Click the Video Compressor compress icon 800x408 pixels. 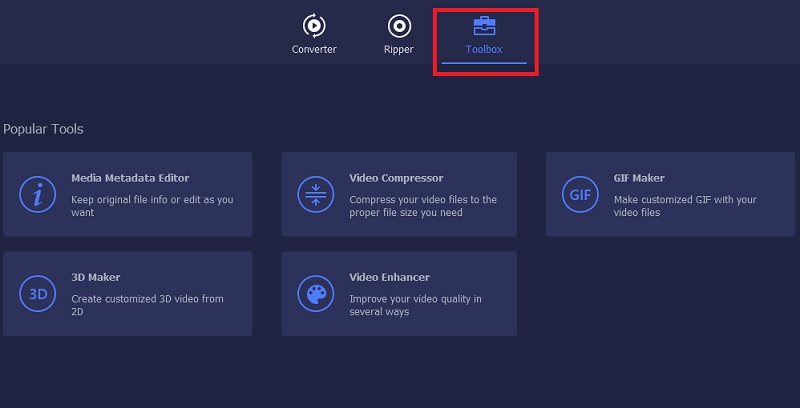tap(315, 194)
